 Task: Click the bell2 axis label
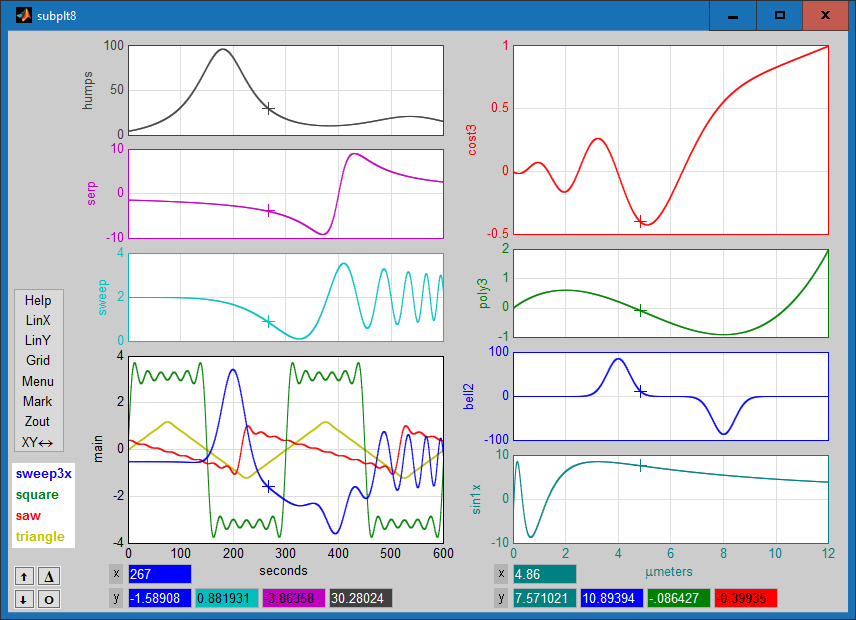(x=468, y=397)
